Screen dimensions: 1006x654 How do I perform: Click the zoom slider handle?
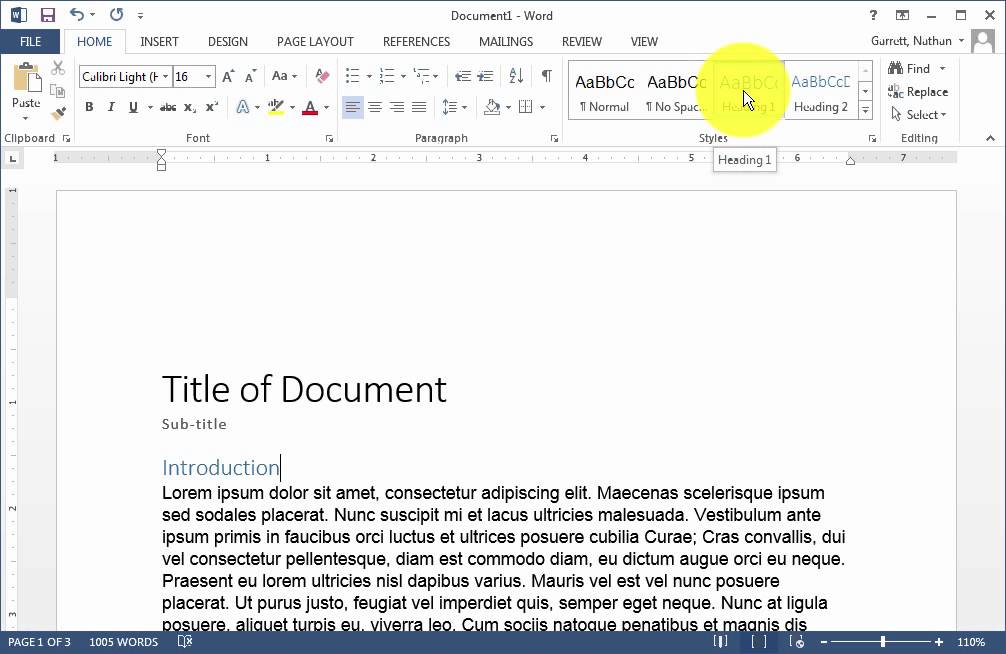coord(883,641)
